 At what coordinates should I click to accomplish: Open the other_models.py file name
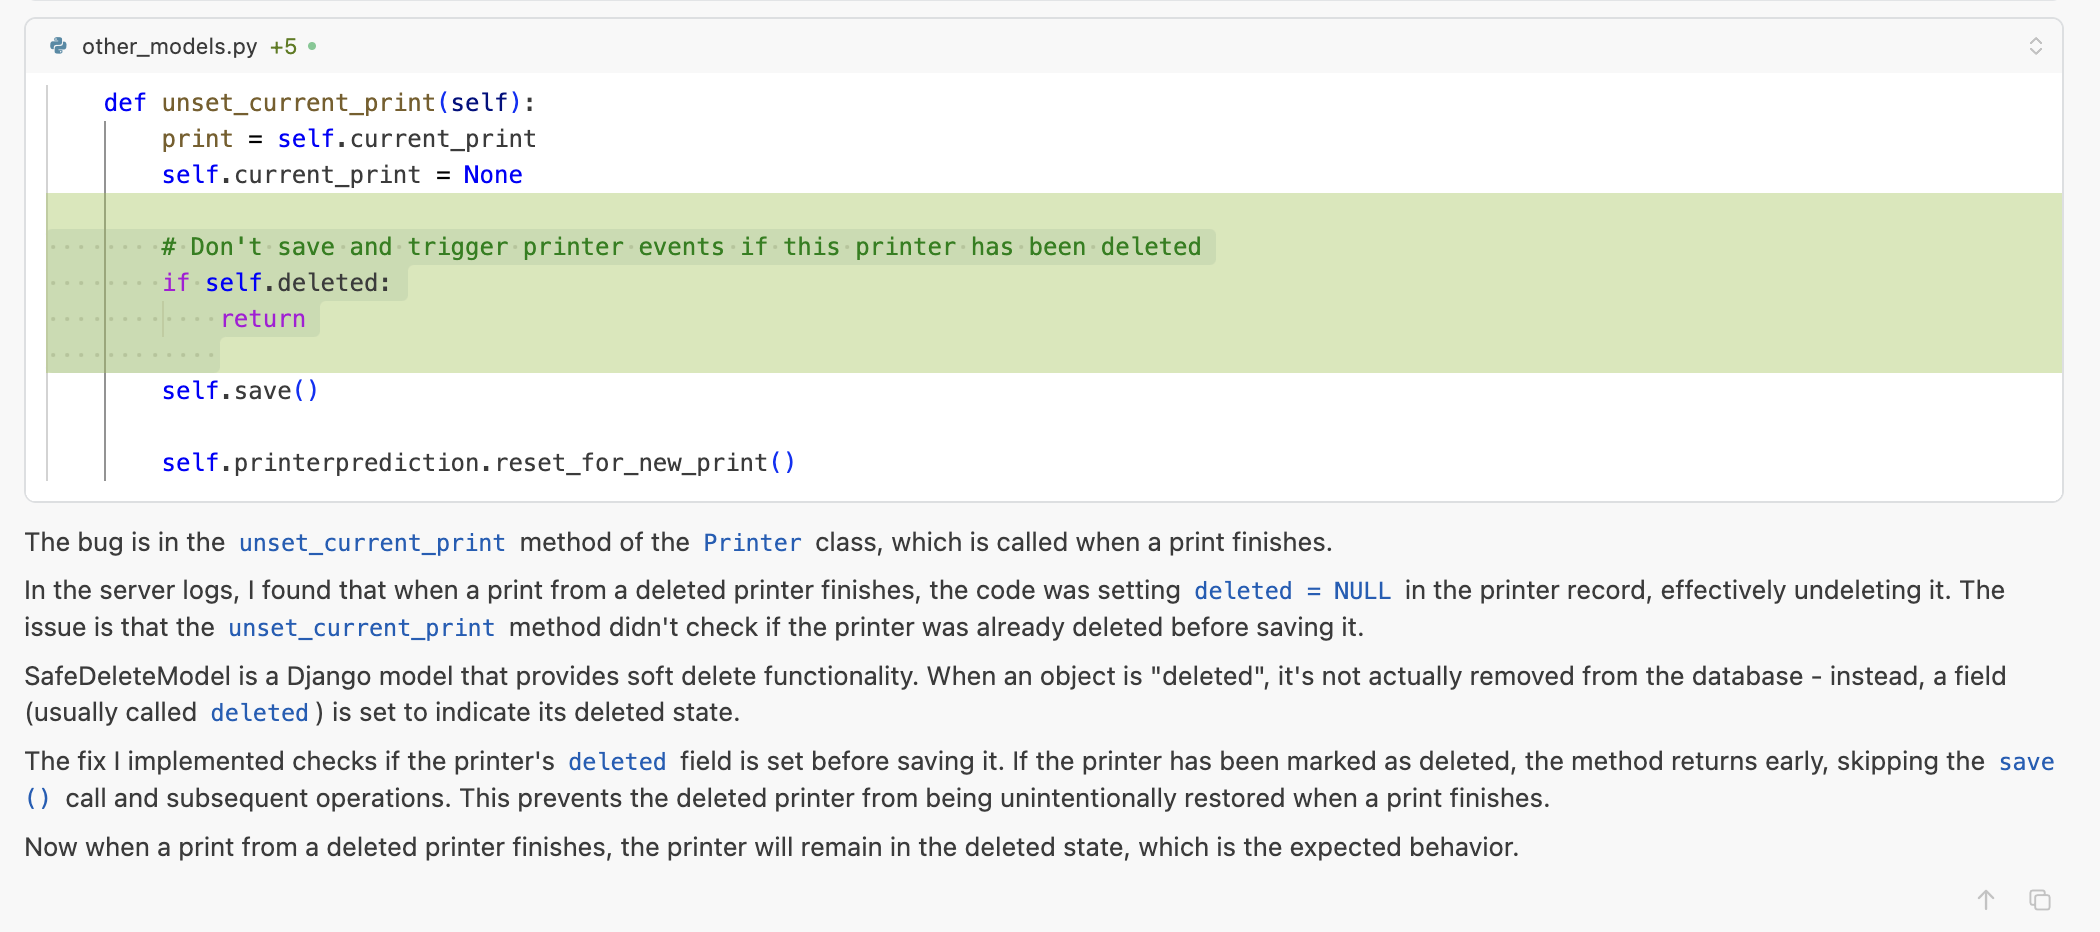tap(169, 46)
